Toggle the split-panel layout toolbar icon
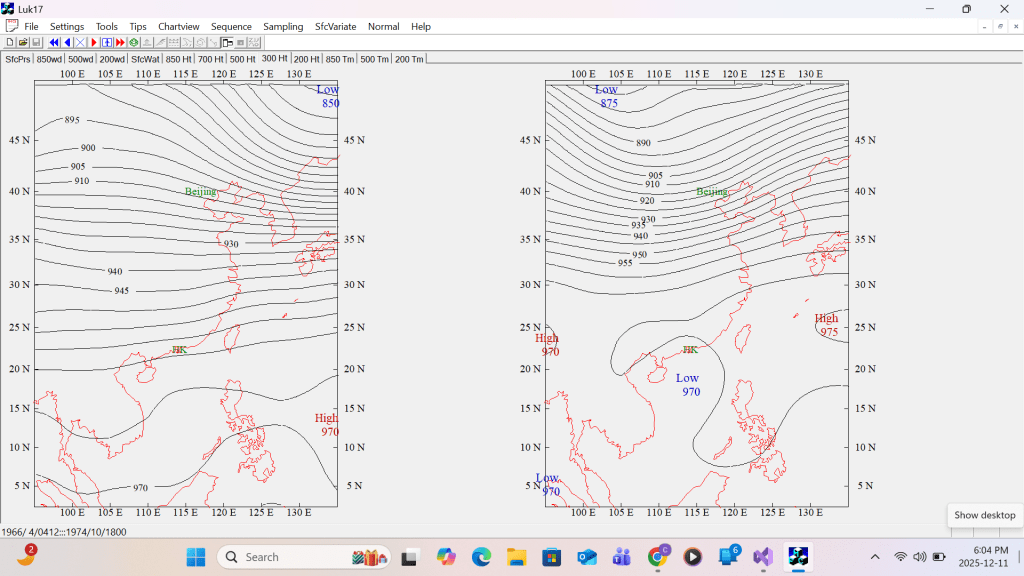Image resolution: width=1024 pixels, height=576 pixels. [227, 43]
